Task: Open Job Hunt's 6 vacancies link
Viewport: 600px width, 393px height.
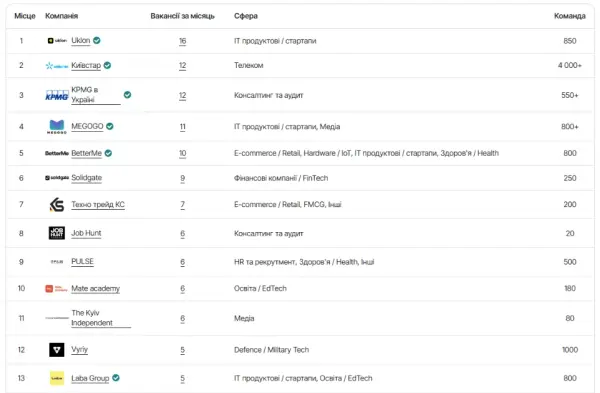Action: (183, 233)
